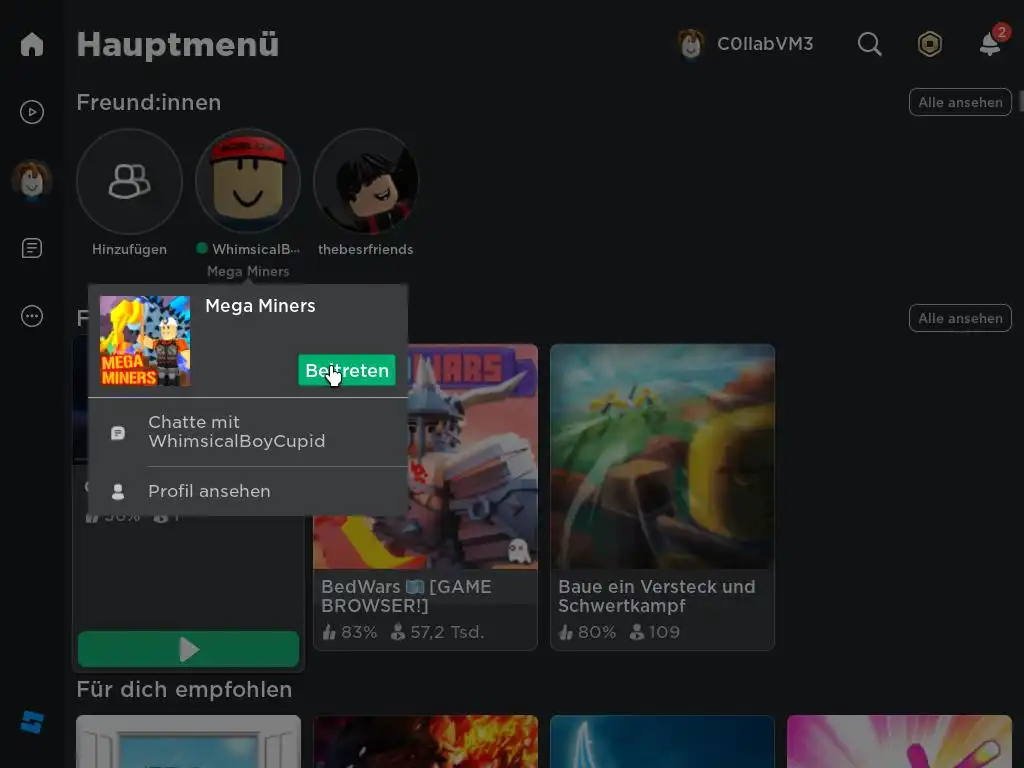This screenshot has height=768, width=1024.
Task: Open Baue ein Versteck und Schwertkampf card image
Action: pos(662,456)
